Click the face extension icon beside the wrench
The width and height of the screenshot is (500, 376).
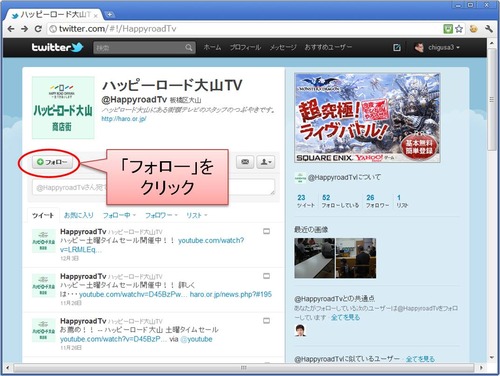pos(473,29)
